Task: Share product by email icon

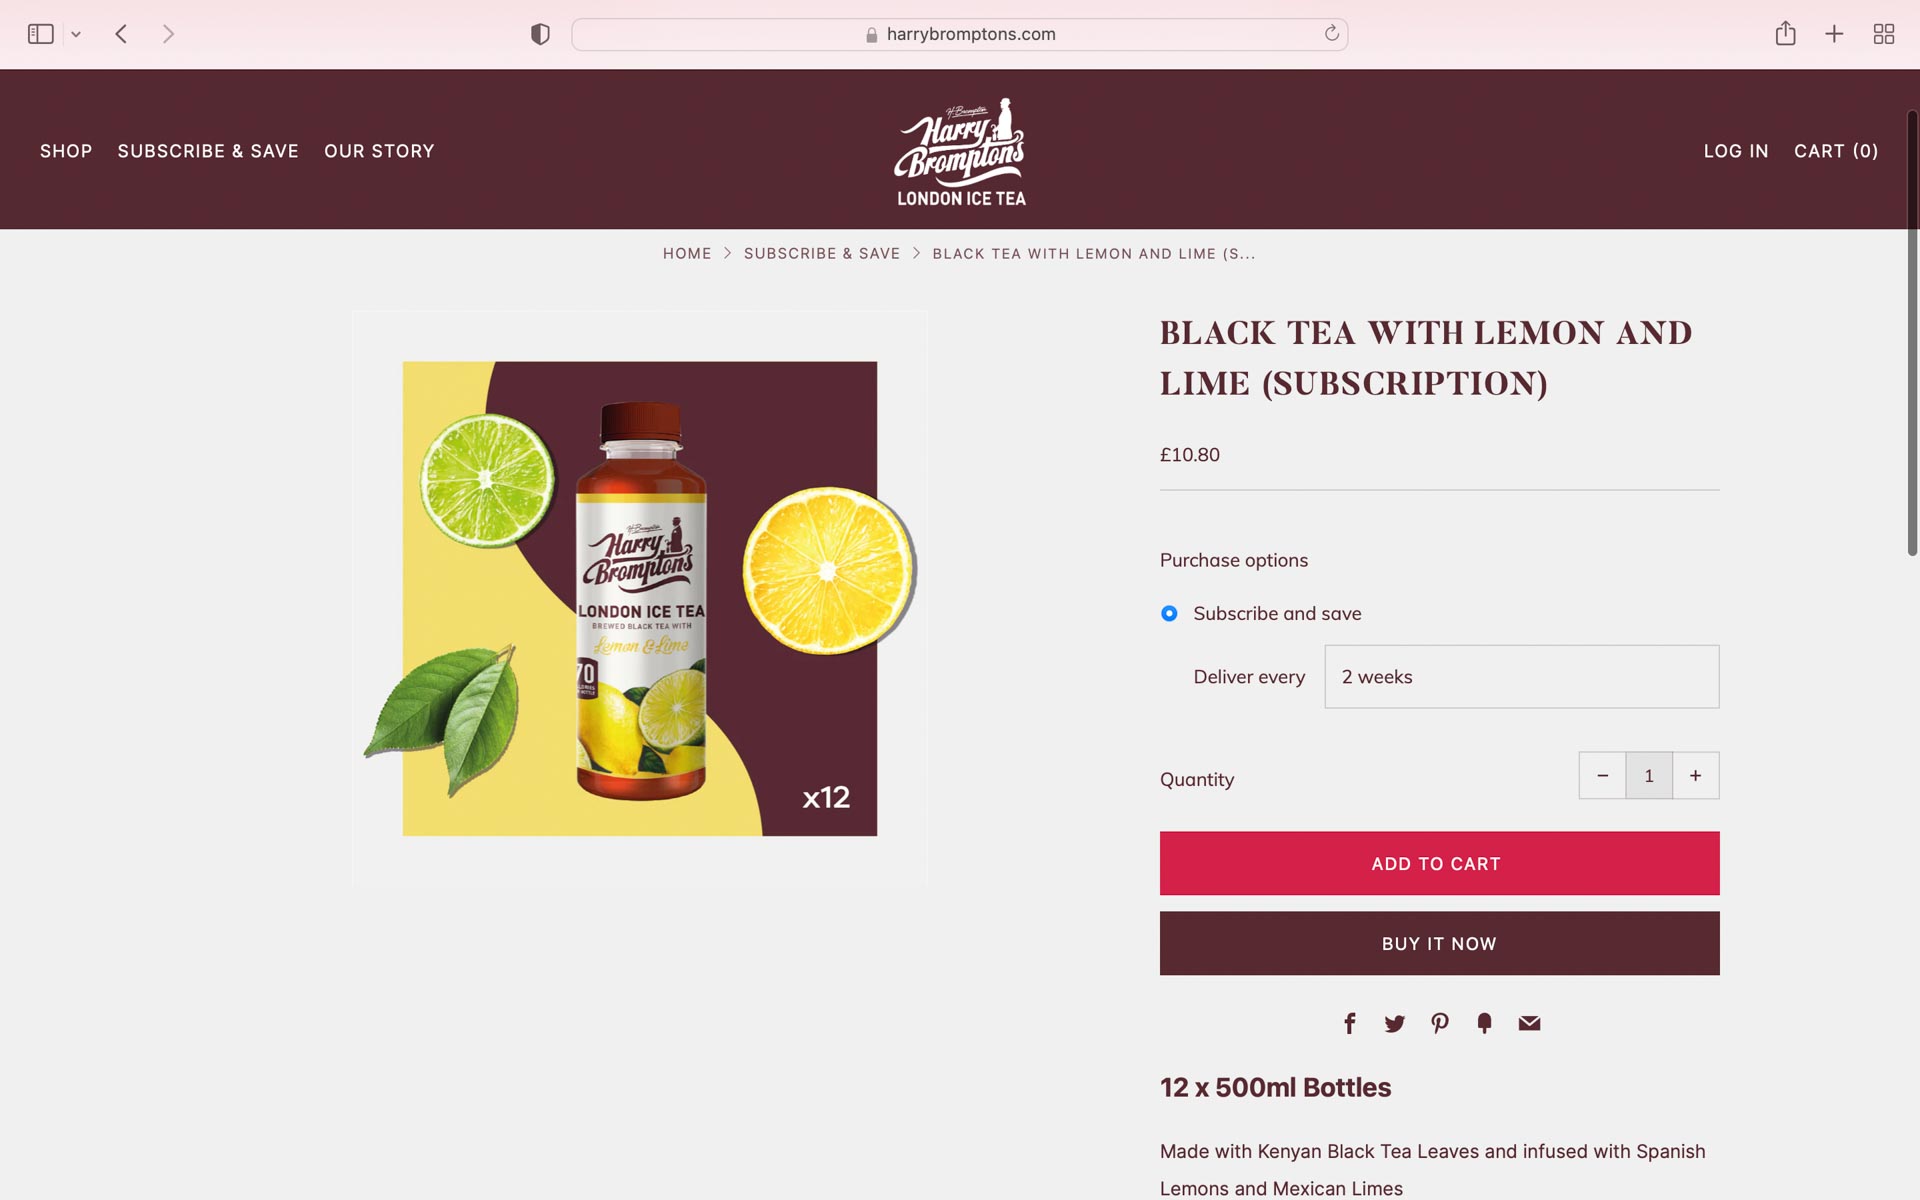Action: point(1529,1023)
